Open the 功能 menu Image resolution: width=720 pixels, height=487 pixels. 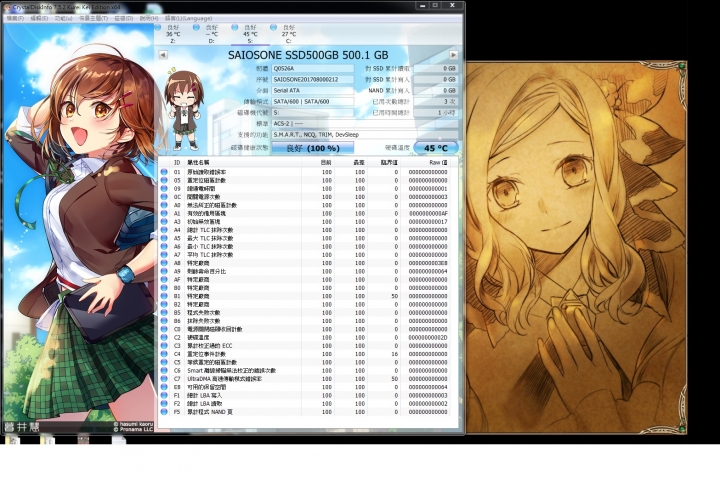click(63, 18)
